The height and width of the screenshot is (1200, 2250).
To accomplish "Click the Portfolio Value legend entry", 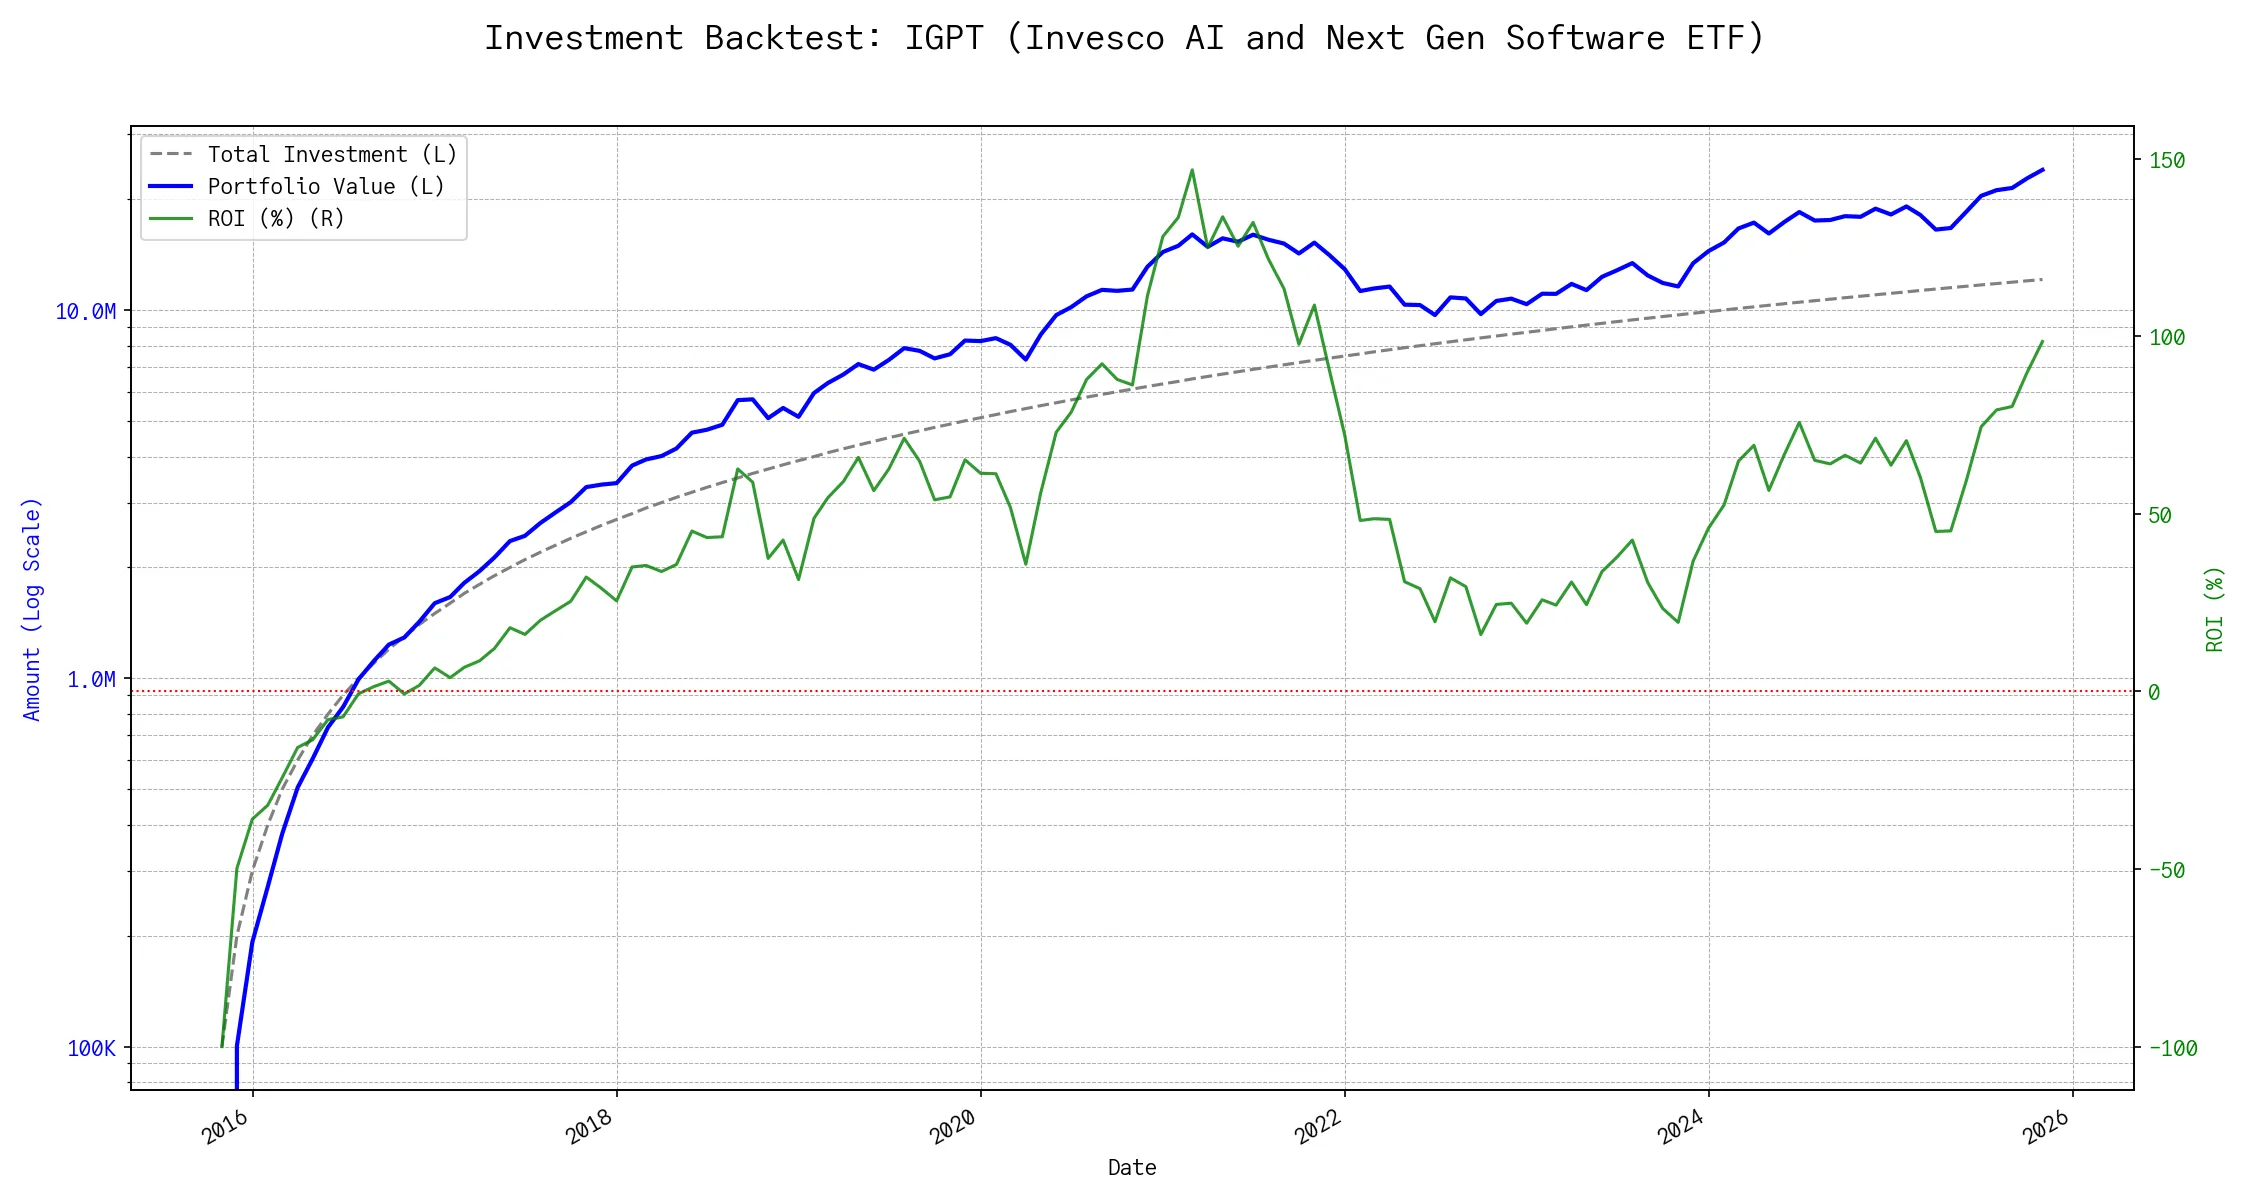I will pyautogui.click(x=326, y=187).
